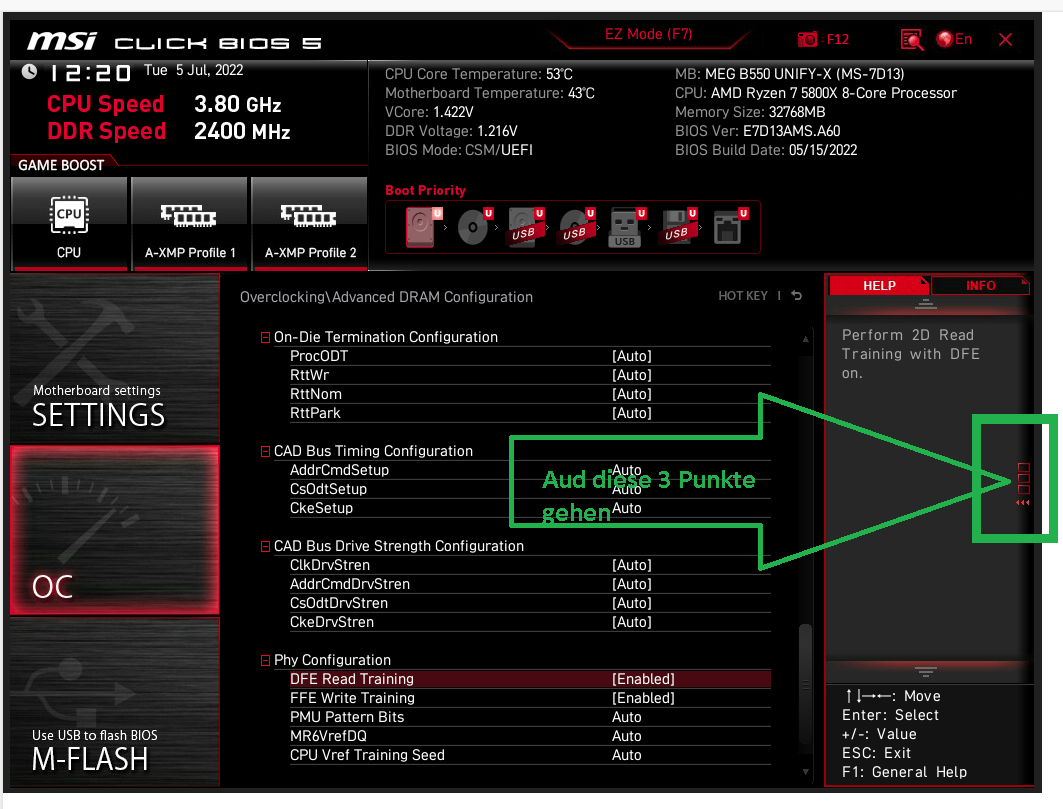The image size is (1063, 809).
Task: Take a screenshot with the F12 camera icon
Action: click(807, 39)
